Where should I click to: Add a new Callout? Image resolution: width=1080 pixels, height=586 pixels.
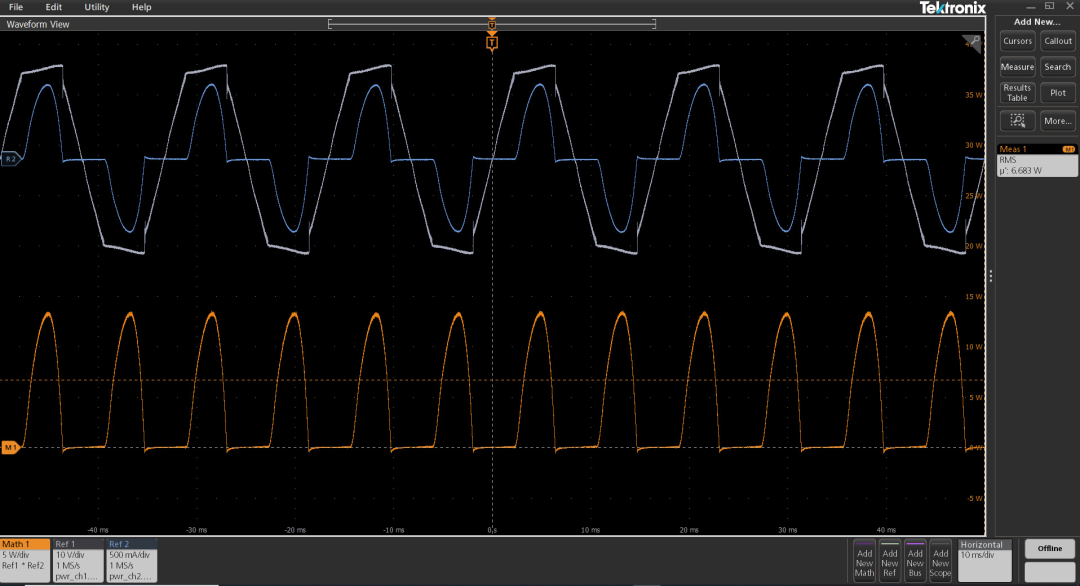coord(1058,41)
